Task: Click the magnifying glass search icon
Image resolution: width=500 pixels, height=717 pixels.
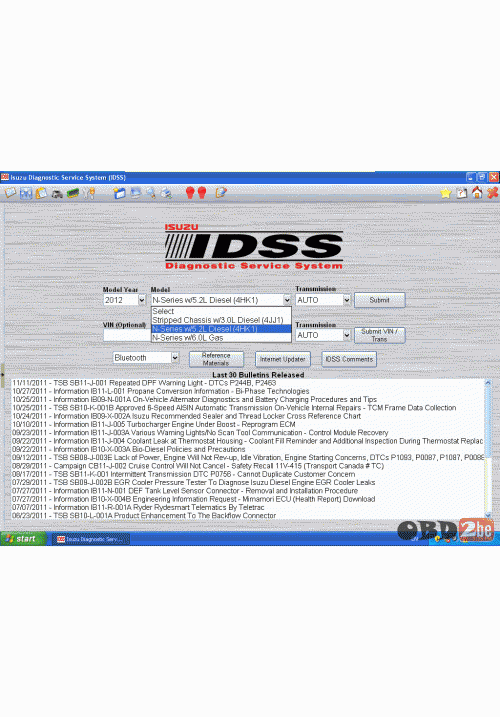Action: click(151, 193)
